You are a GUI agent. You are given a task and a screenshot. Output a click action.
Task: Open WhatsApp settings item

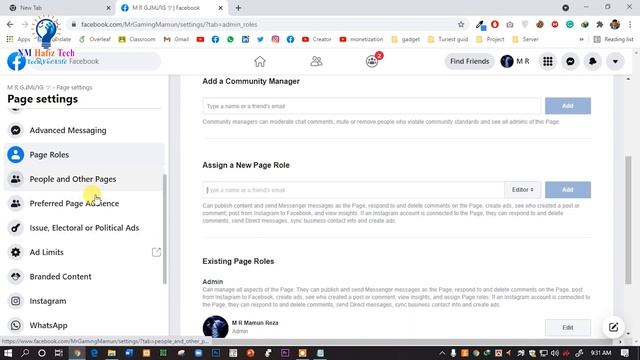tap(84, 325)
